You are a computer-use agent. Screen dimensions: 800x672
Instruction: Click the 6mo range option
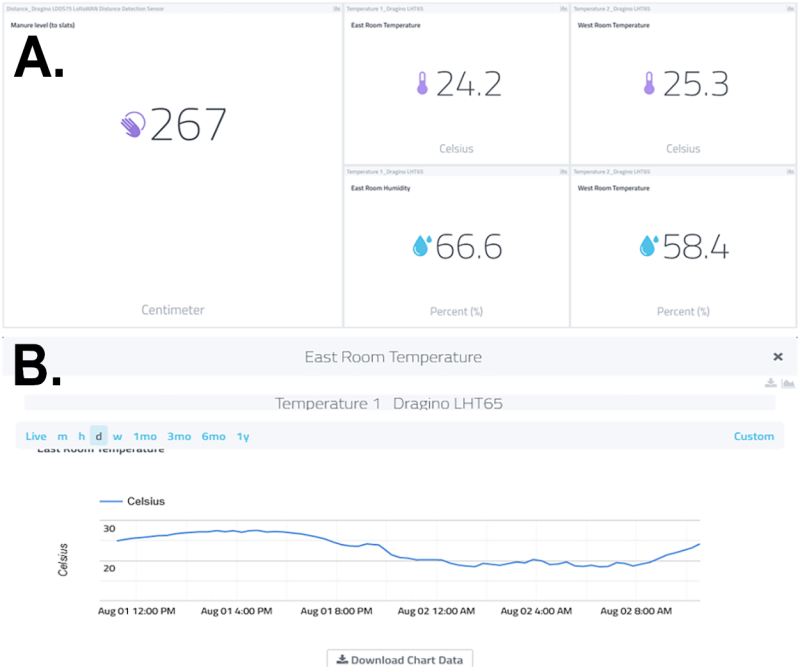pos(212,436)
